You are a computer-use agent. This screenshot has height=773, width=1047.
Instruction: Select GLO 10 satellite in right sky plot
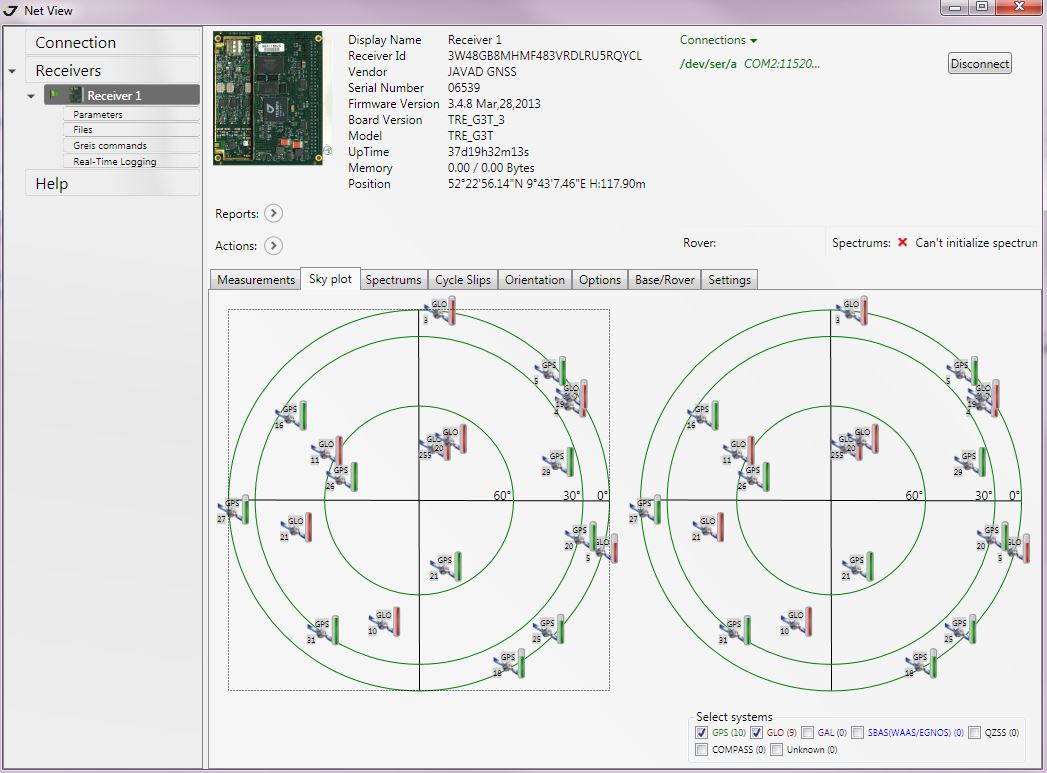tap(796, 621)
